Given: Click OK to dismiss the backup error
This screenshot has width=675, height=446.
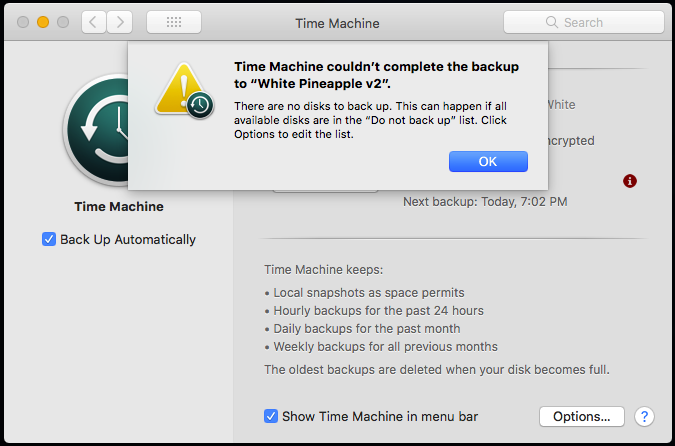Looking at the screenshot, I should pos(488,161).
